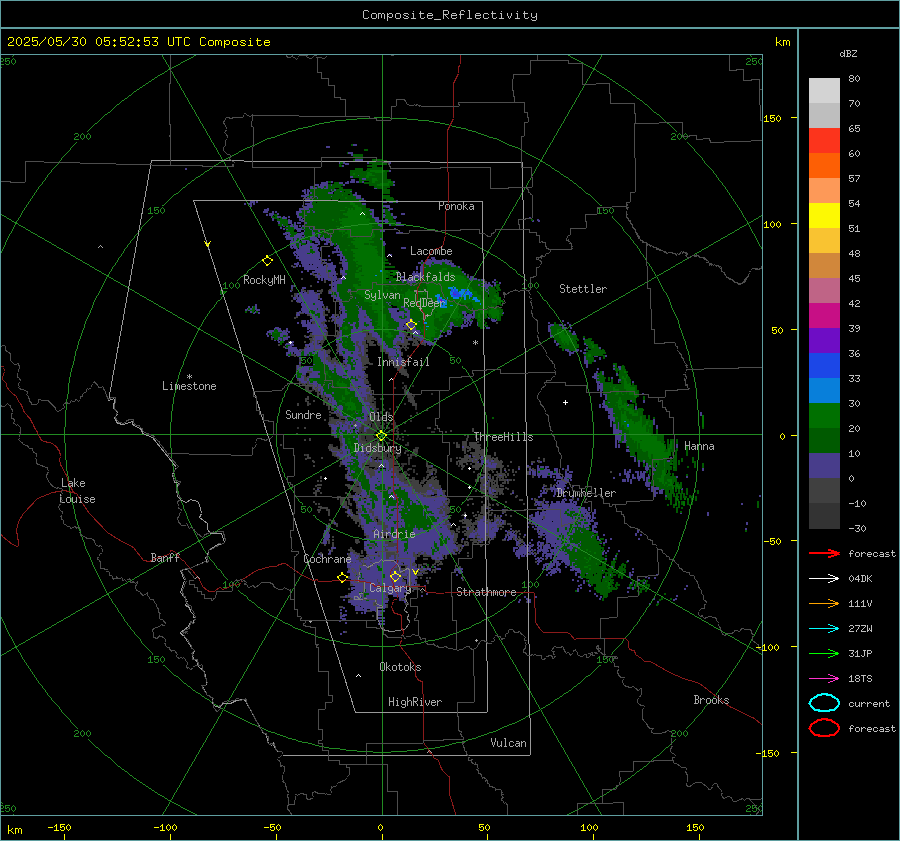900x841 pixels.
Task: Click the yellow diamond marker near RockyMH
Action: click(267, 261)
